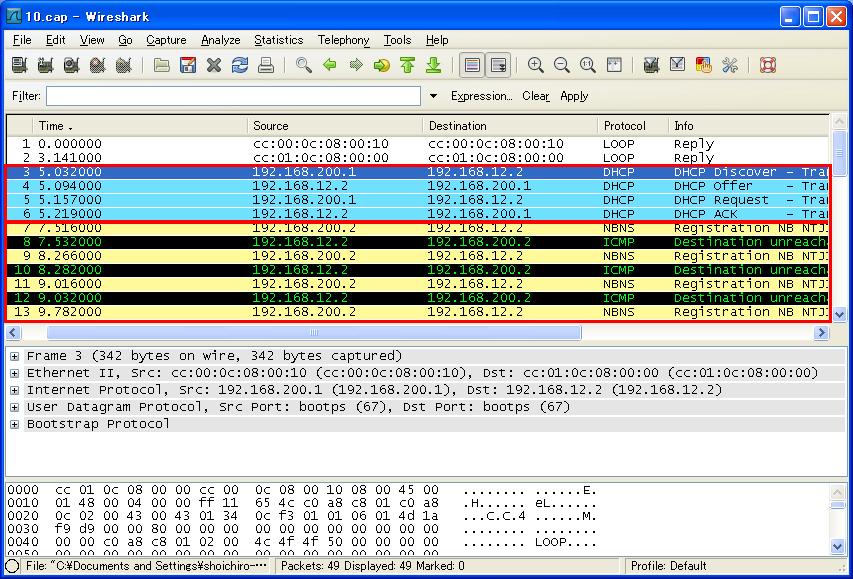
Task: Go to packet number icon
Action: pyautogui.click(x=382, y=65)
